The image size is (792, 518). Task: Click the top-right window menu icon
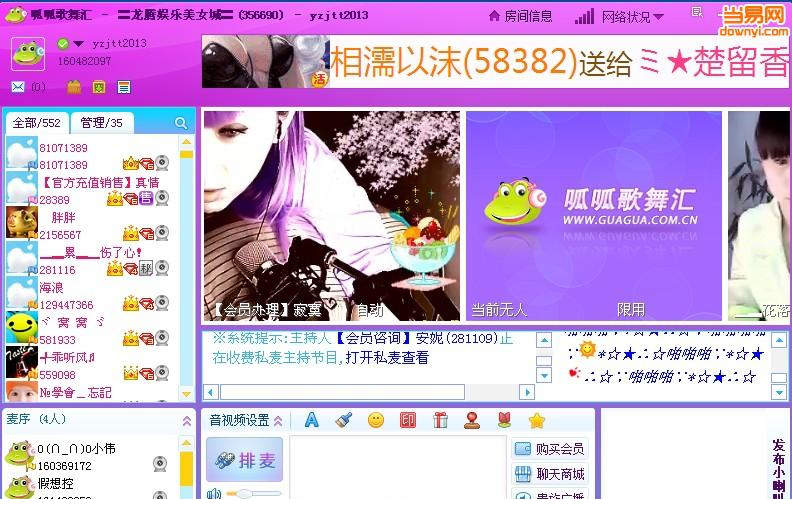(x=697, y=12)
